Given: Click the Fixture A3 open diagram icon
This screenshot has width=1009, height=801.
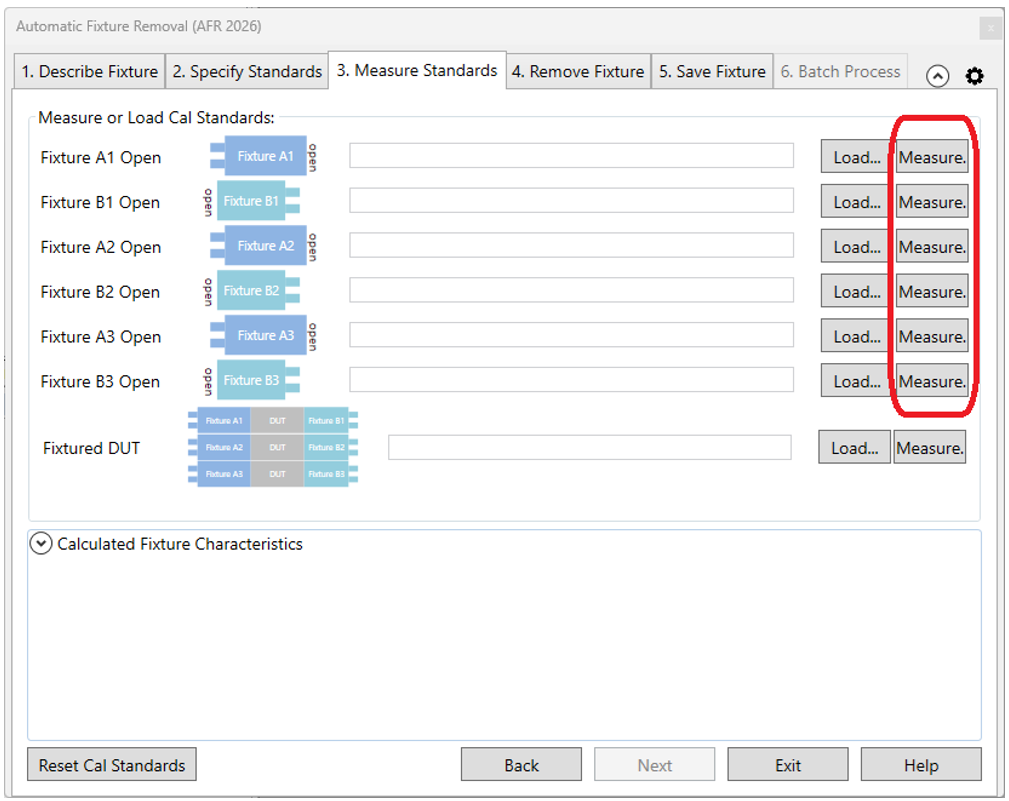Looking at the screenshot, I should click(263, 336).
